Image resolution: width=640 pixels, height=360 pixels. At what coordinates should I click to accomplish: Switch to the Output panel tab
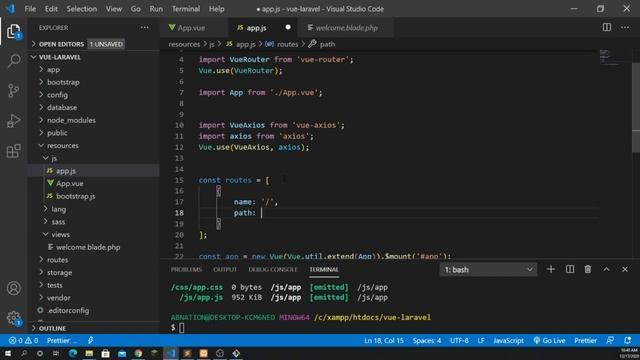[225, 269]
